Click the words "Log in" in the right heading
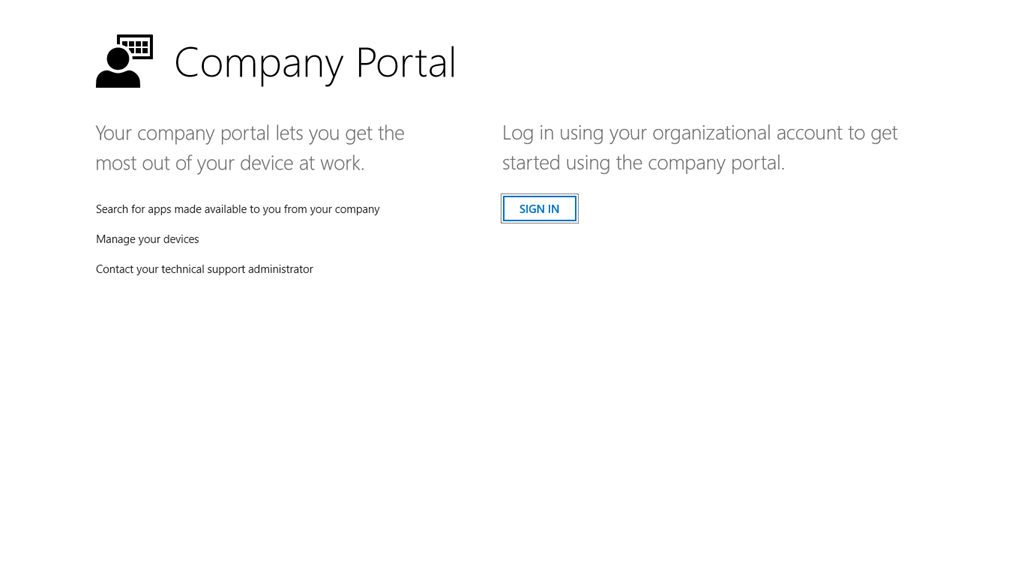 pyautogui.click(x=528, y=133)
